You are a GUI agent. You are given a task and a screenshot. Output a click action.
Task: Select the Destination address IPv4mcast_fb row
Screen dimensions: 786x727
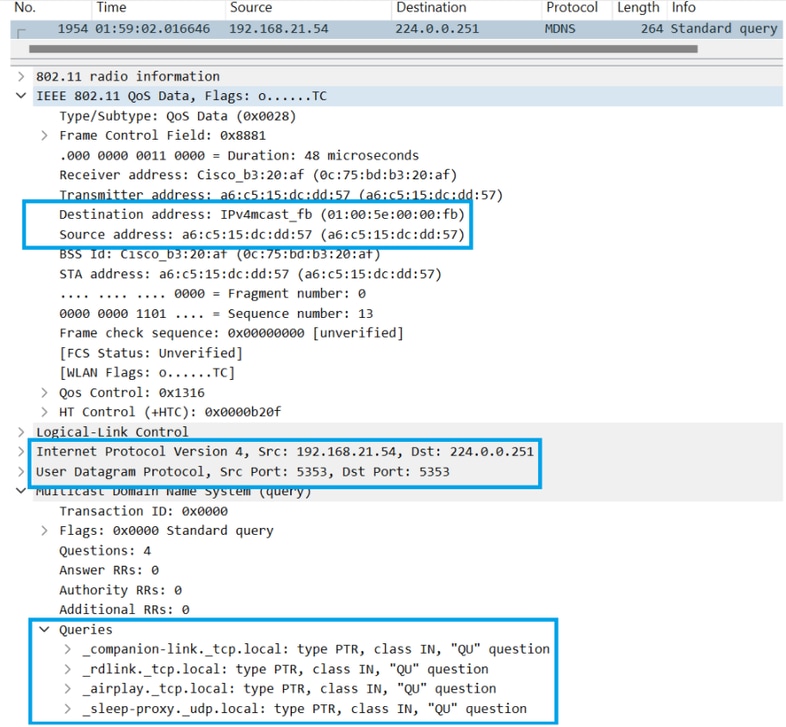pos(262,215)
